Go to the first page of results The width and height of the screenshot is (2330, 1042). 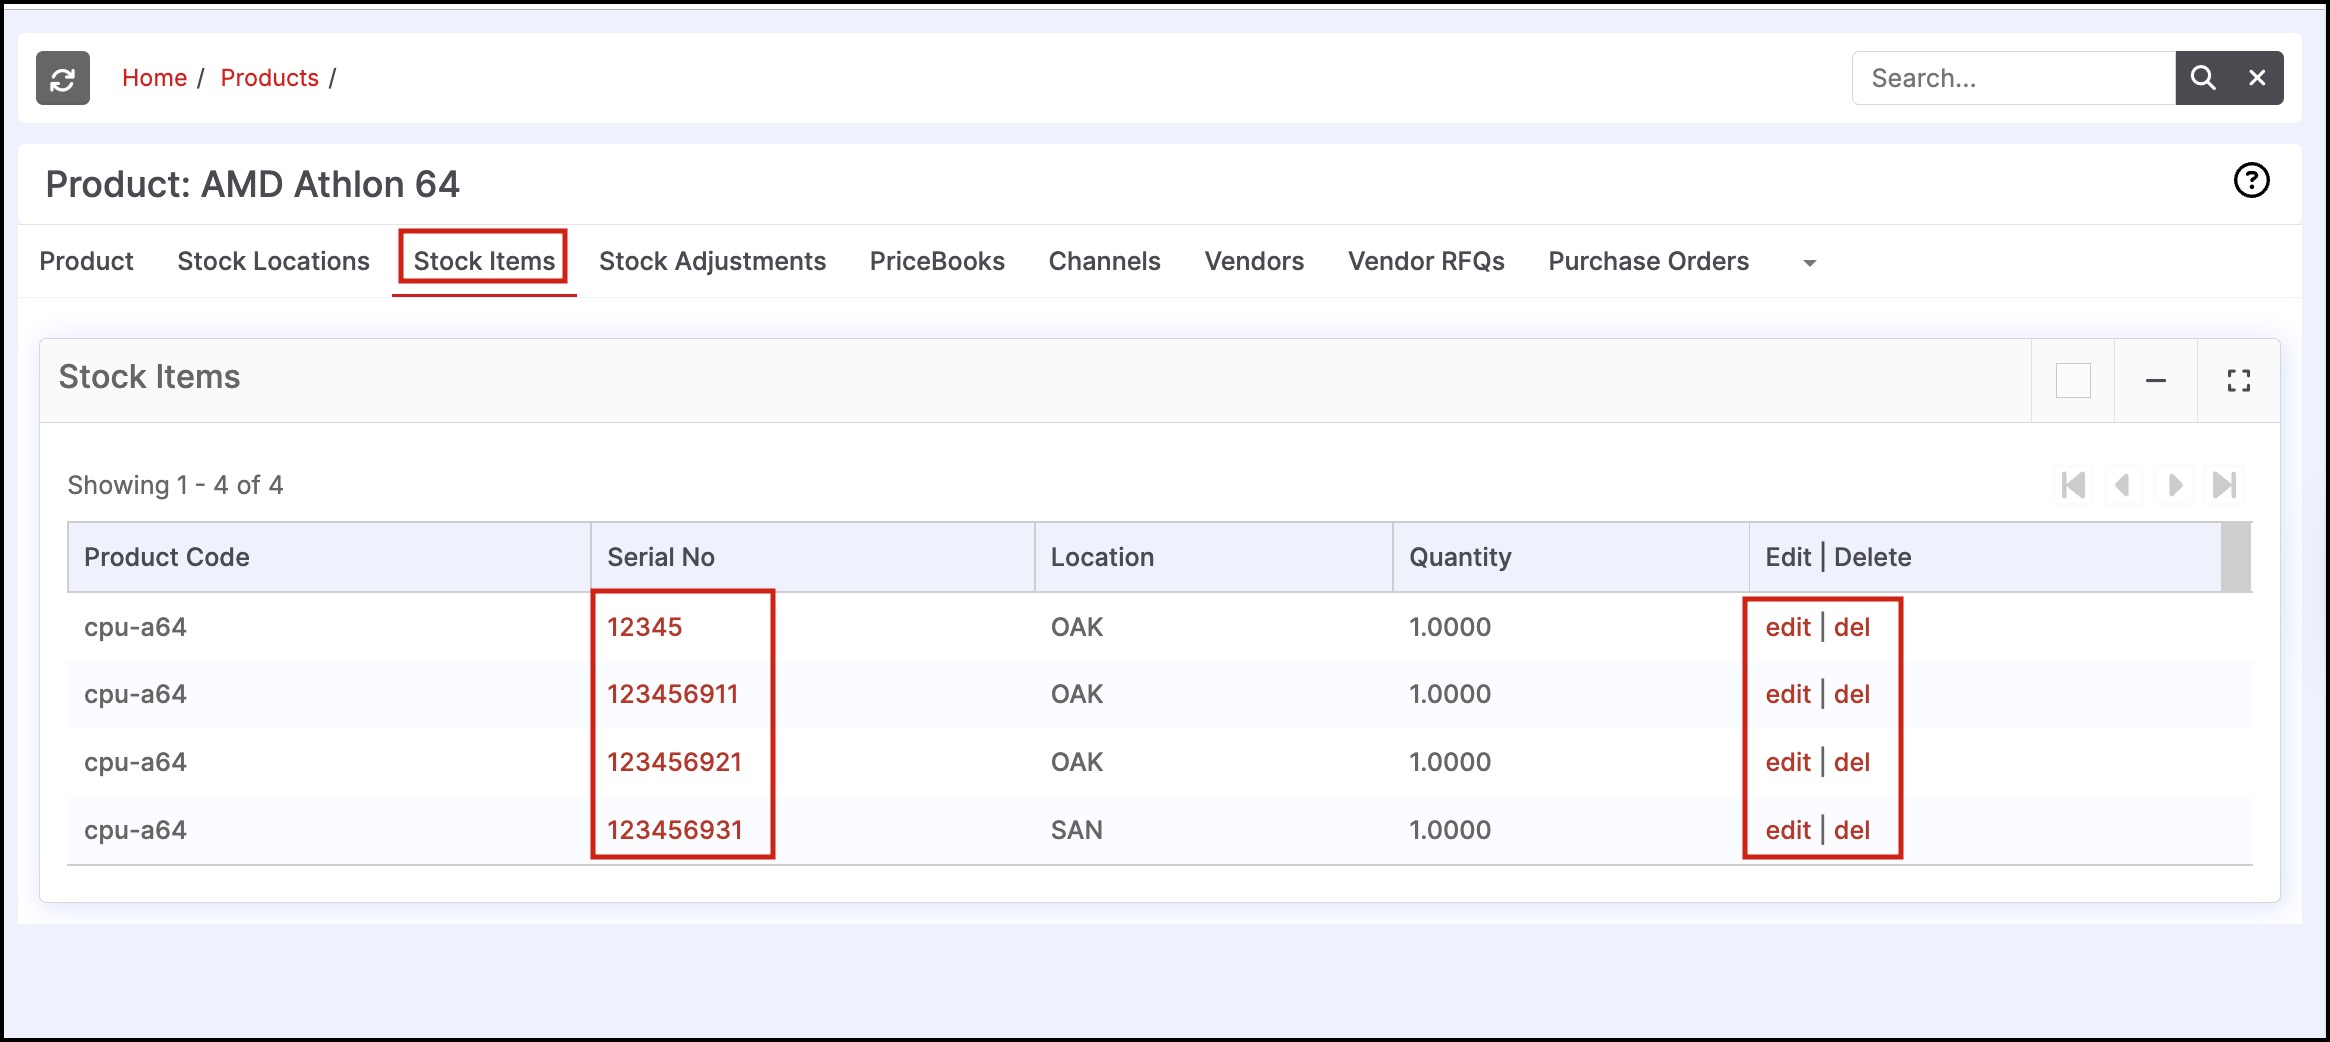2073,486
